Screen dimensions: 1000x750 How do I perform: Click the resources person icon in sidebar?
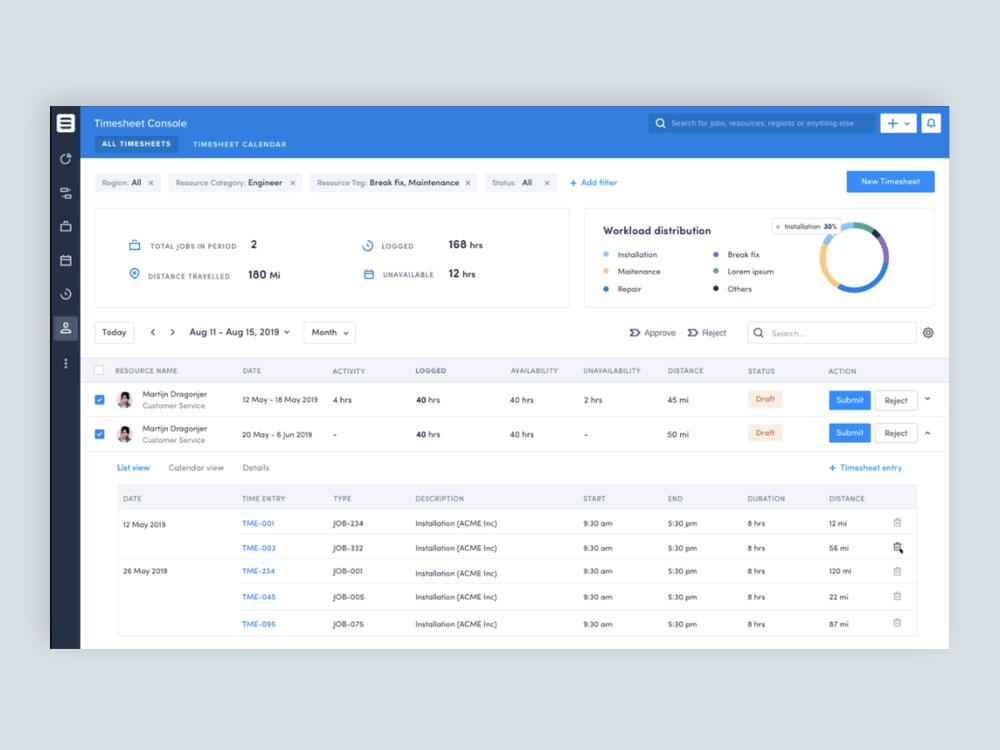[65, 328]
